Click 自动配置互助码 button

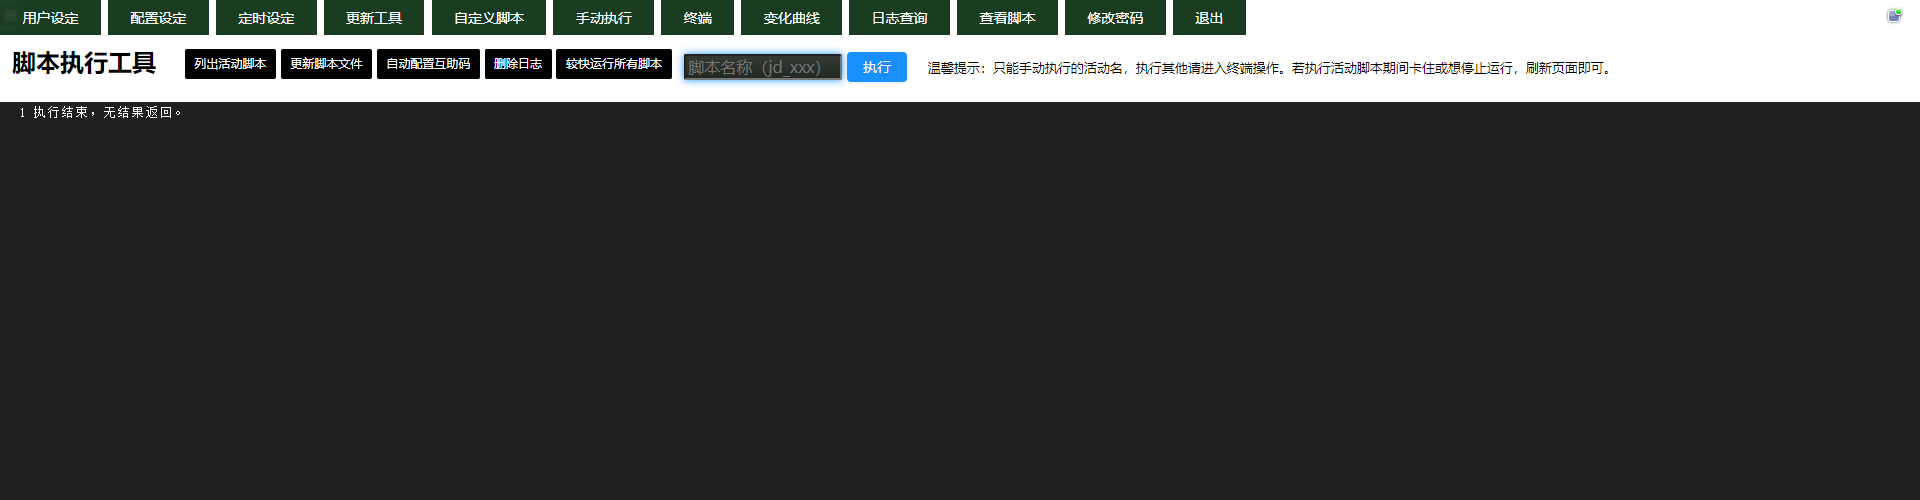[x=428, y=64]
